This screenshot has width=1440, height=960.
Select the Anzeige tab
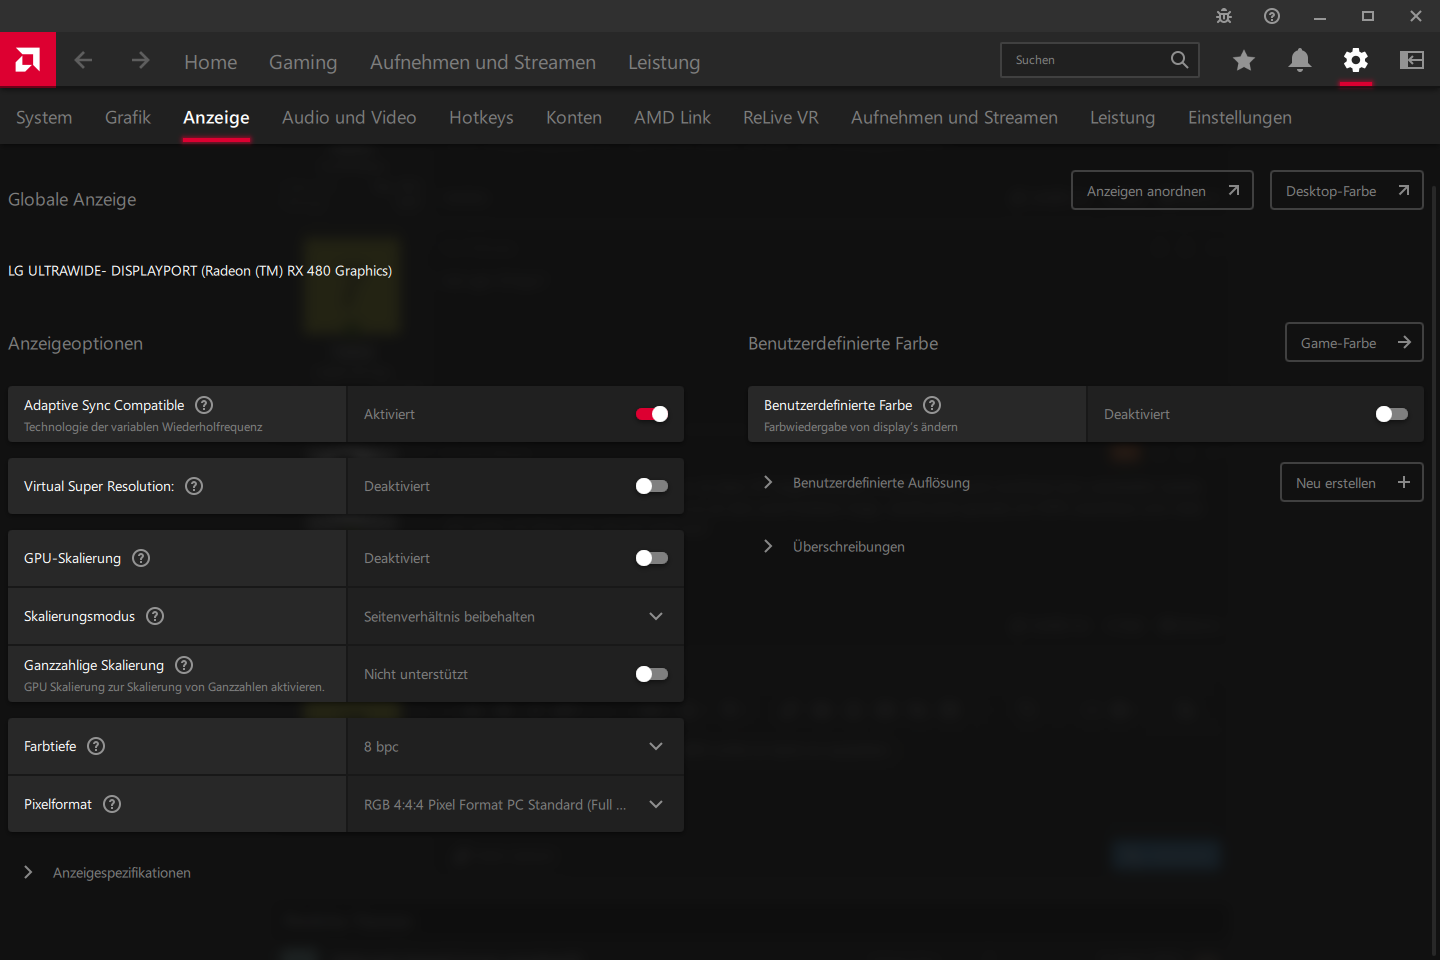(216, 117)
